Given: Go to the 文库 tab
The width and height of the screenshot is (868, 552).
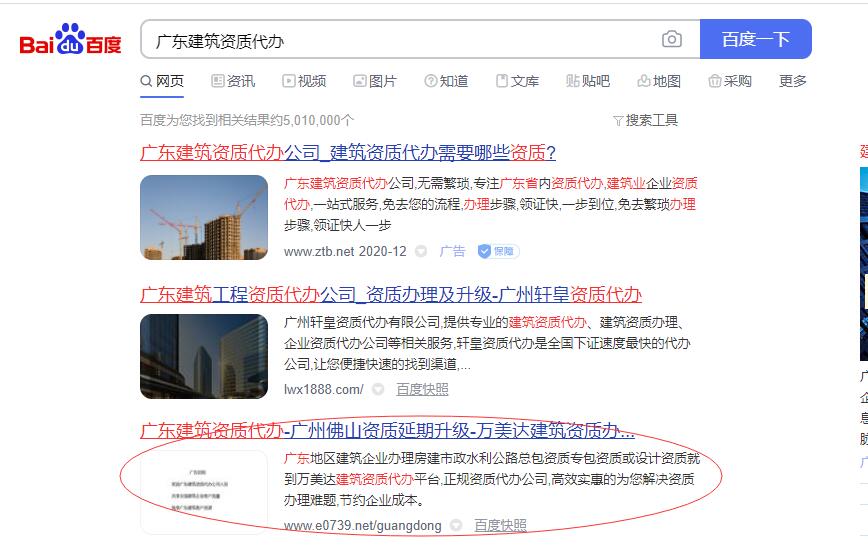Looking at the screenshot, I should [517, 81].
